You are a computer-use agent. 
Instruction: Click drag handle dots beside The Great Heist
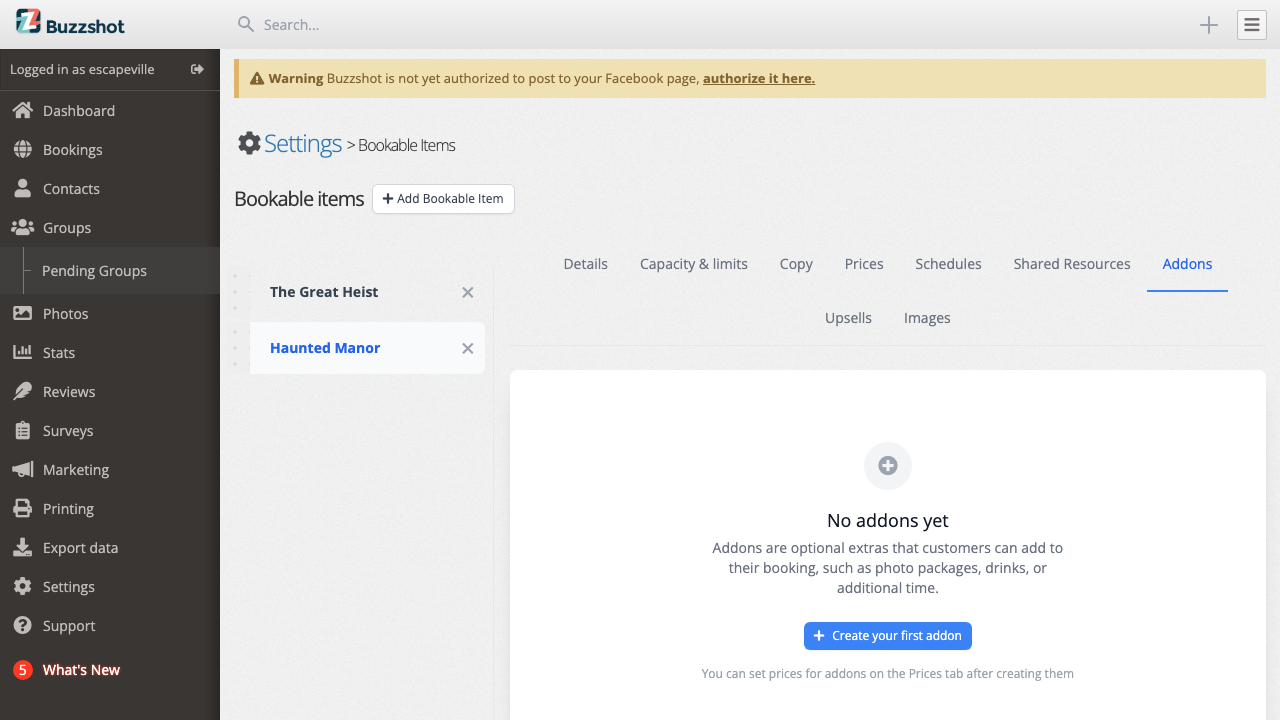(x=235, y=292)
